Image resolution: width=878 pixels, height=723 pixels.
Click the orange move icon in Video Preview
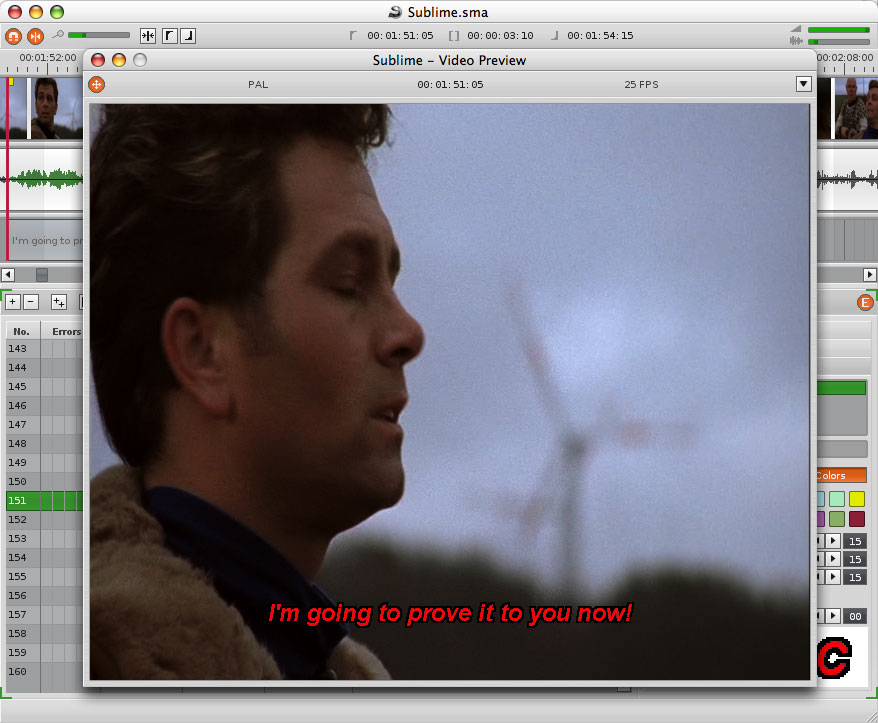point(96,85)
